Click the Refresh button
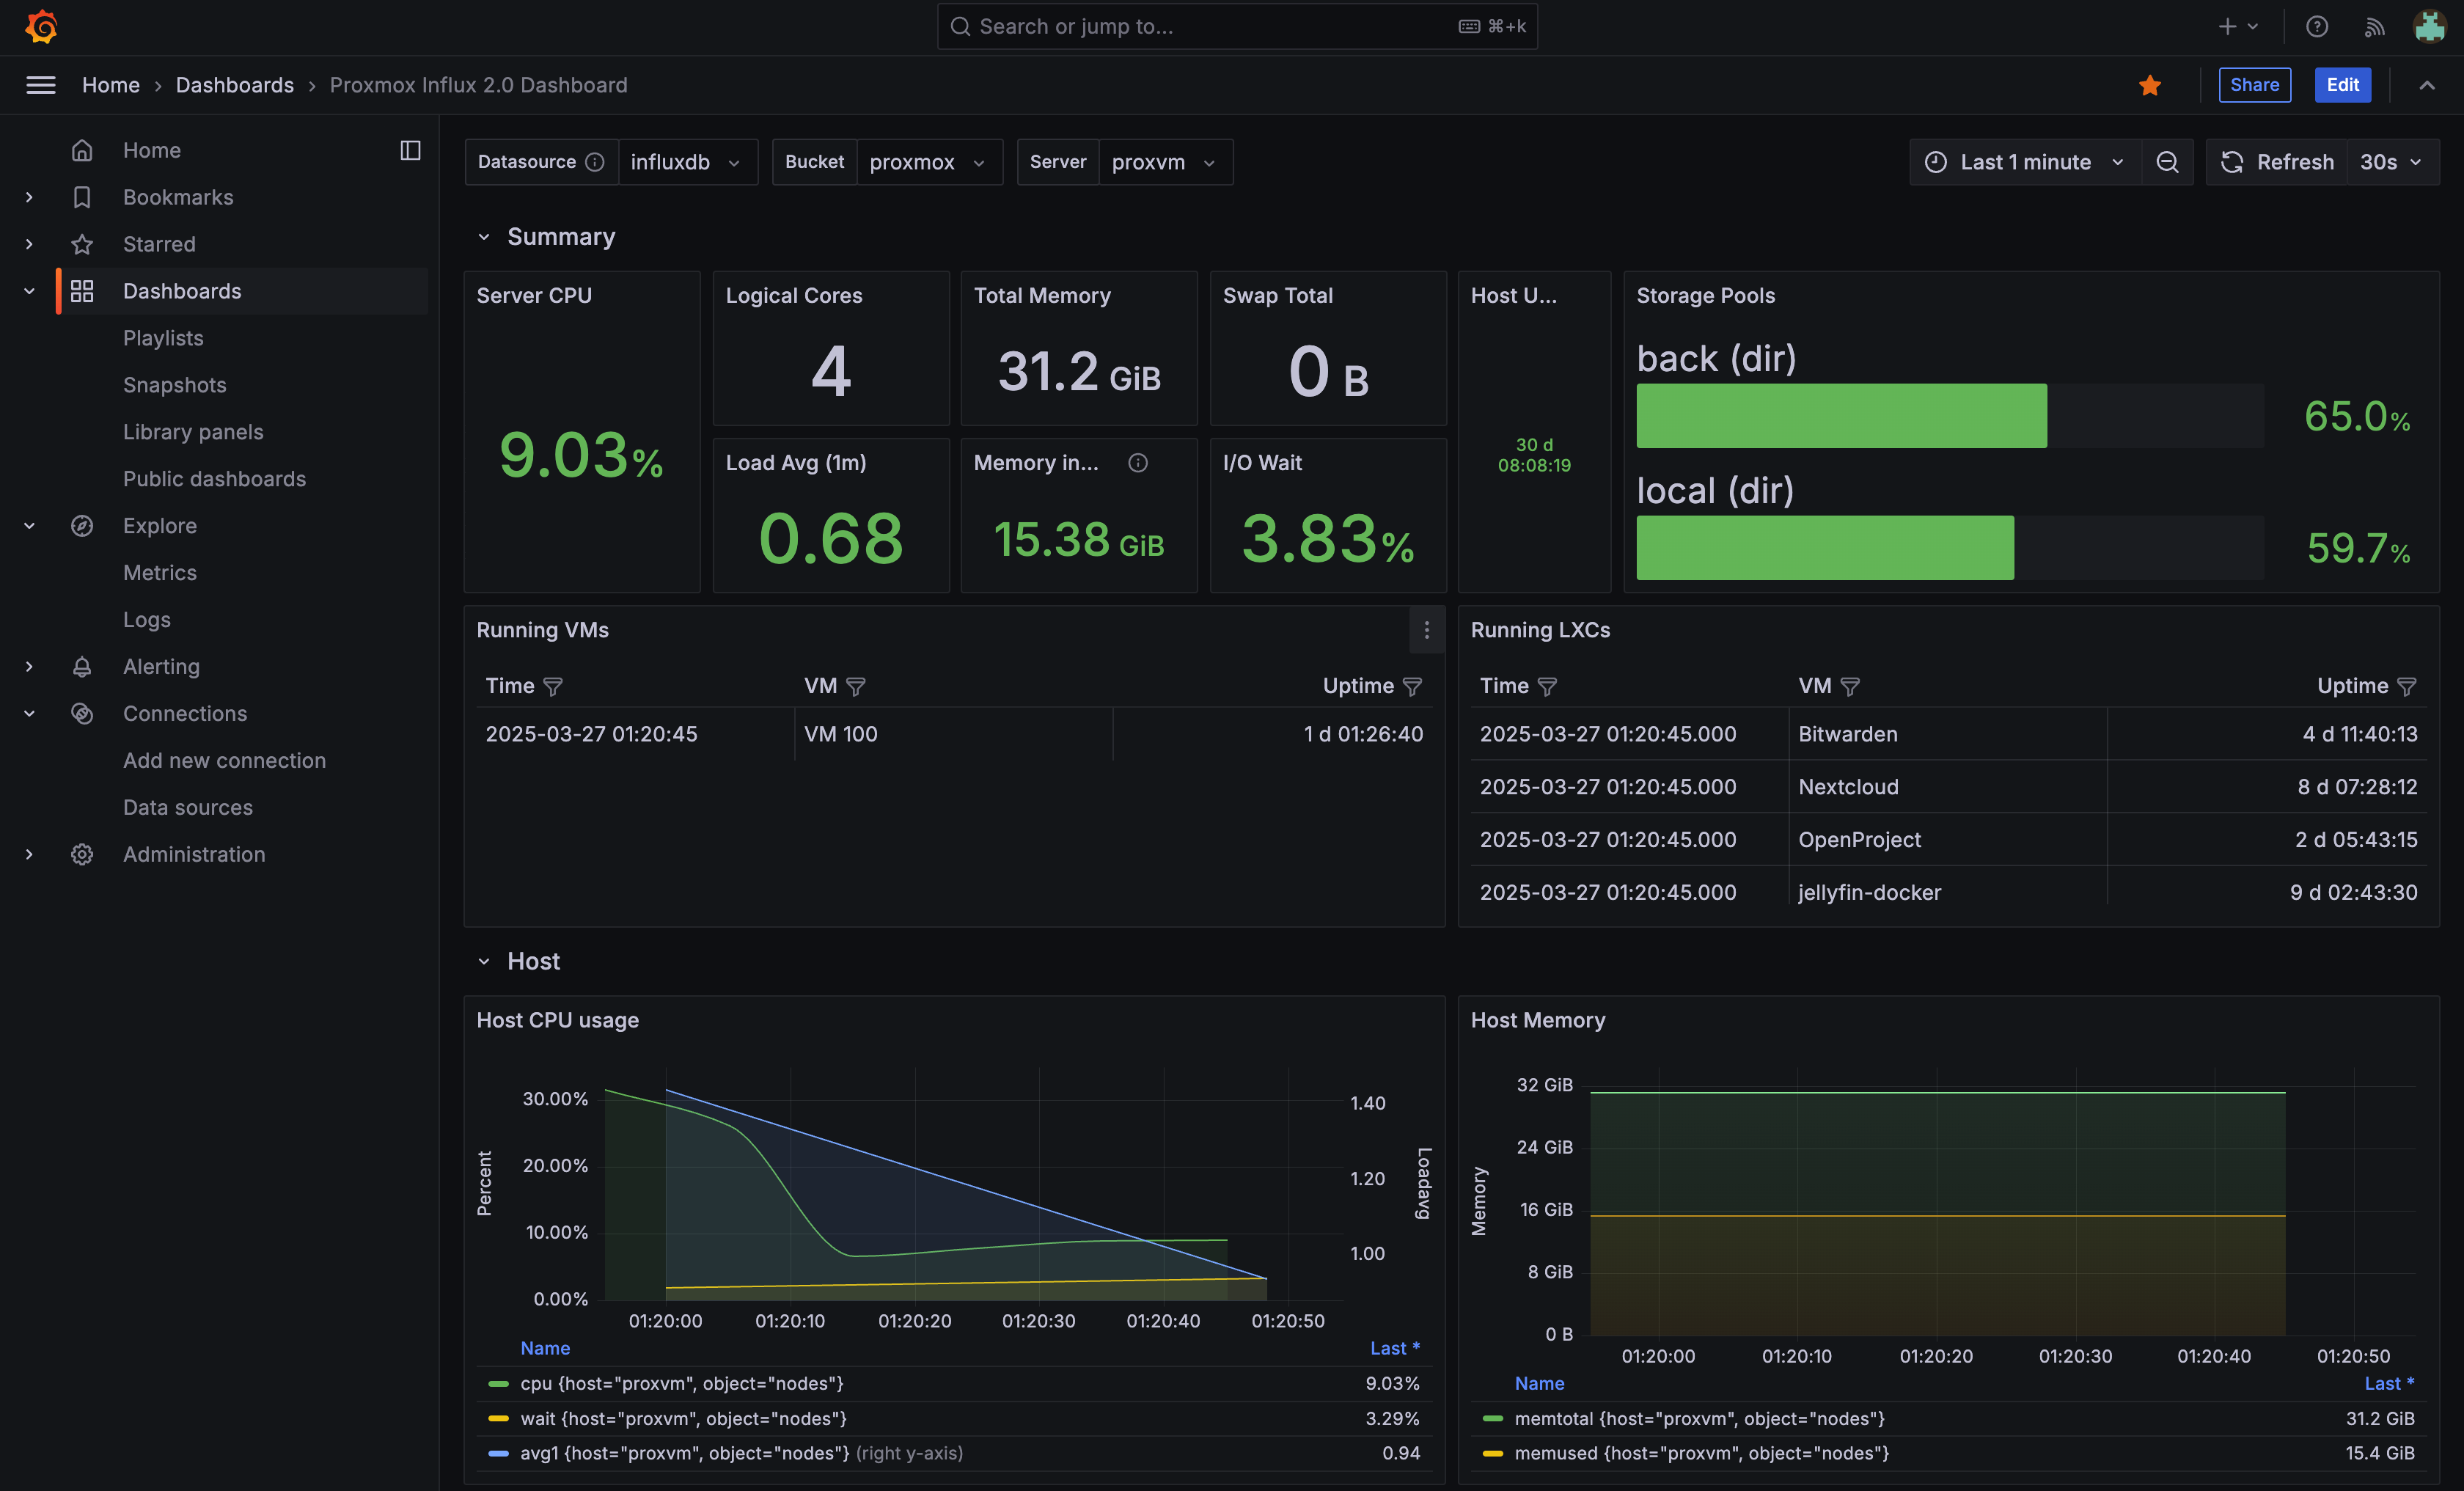The image size is (2464, 1491). click(x=2277, y=162)
